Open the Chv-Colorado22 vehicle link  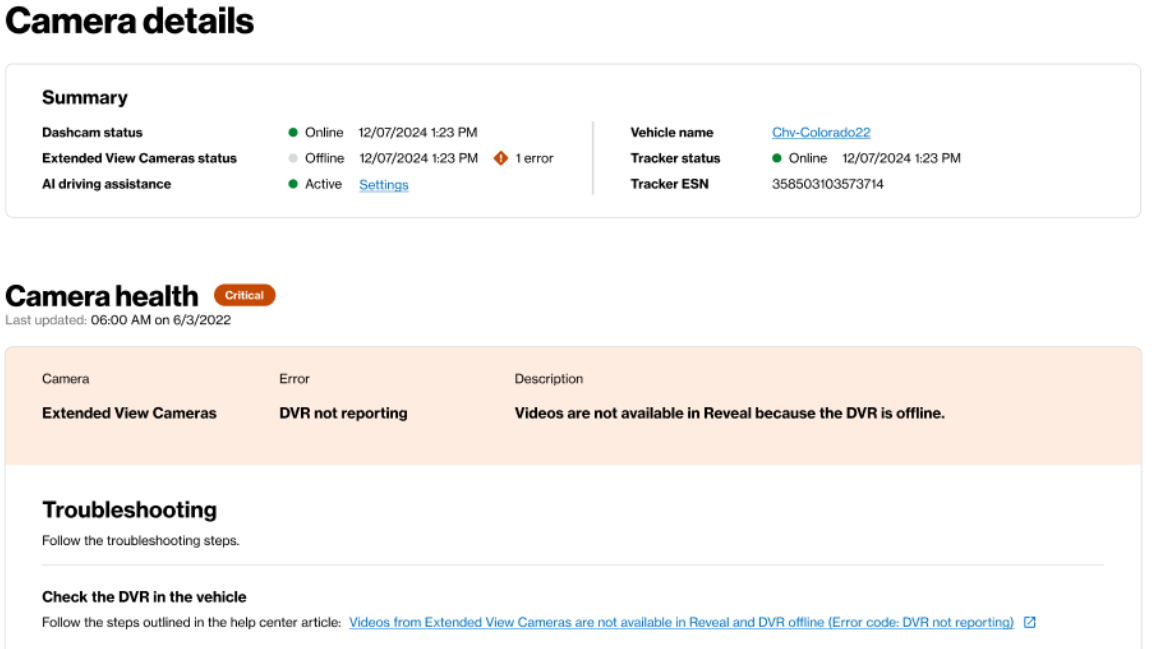pyautogui.click(x=821, y=133)
